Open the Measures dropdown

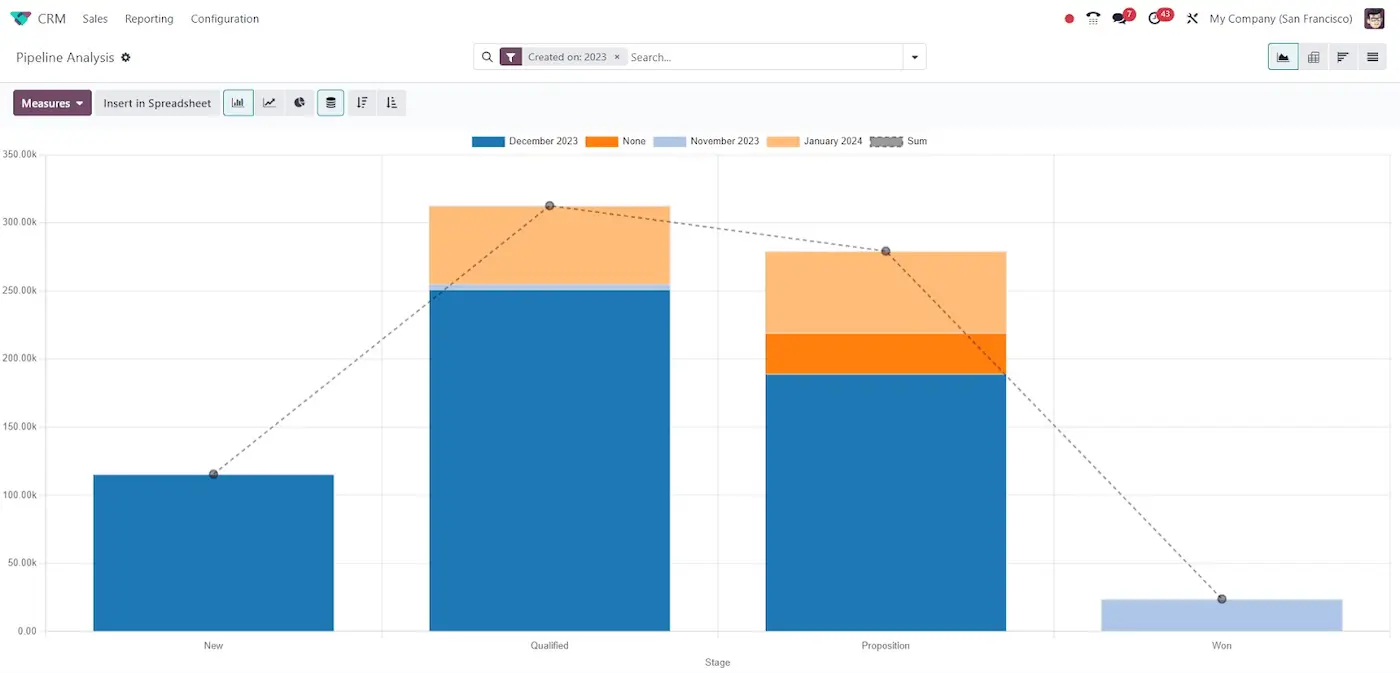point(52,102)
